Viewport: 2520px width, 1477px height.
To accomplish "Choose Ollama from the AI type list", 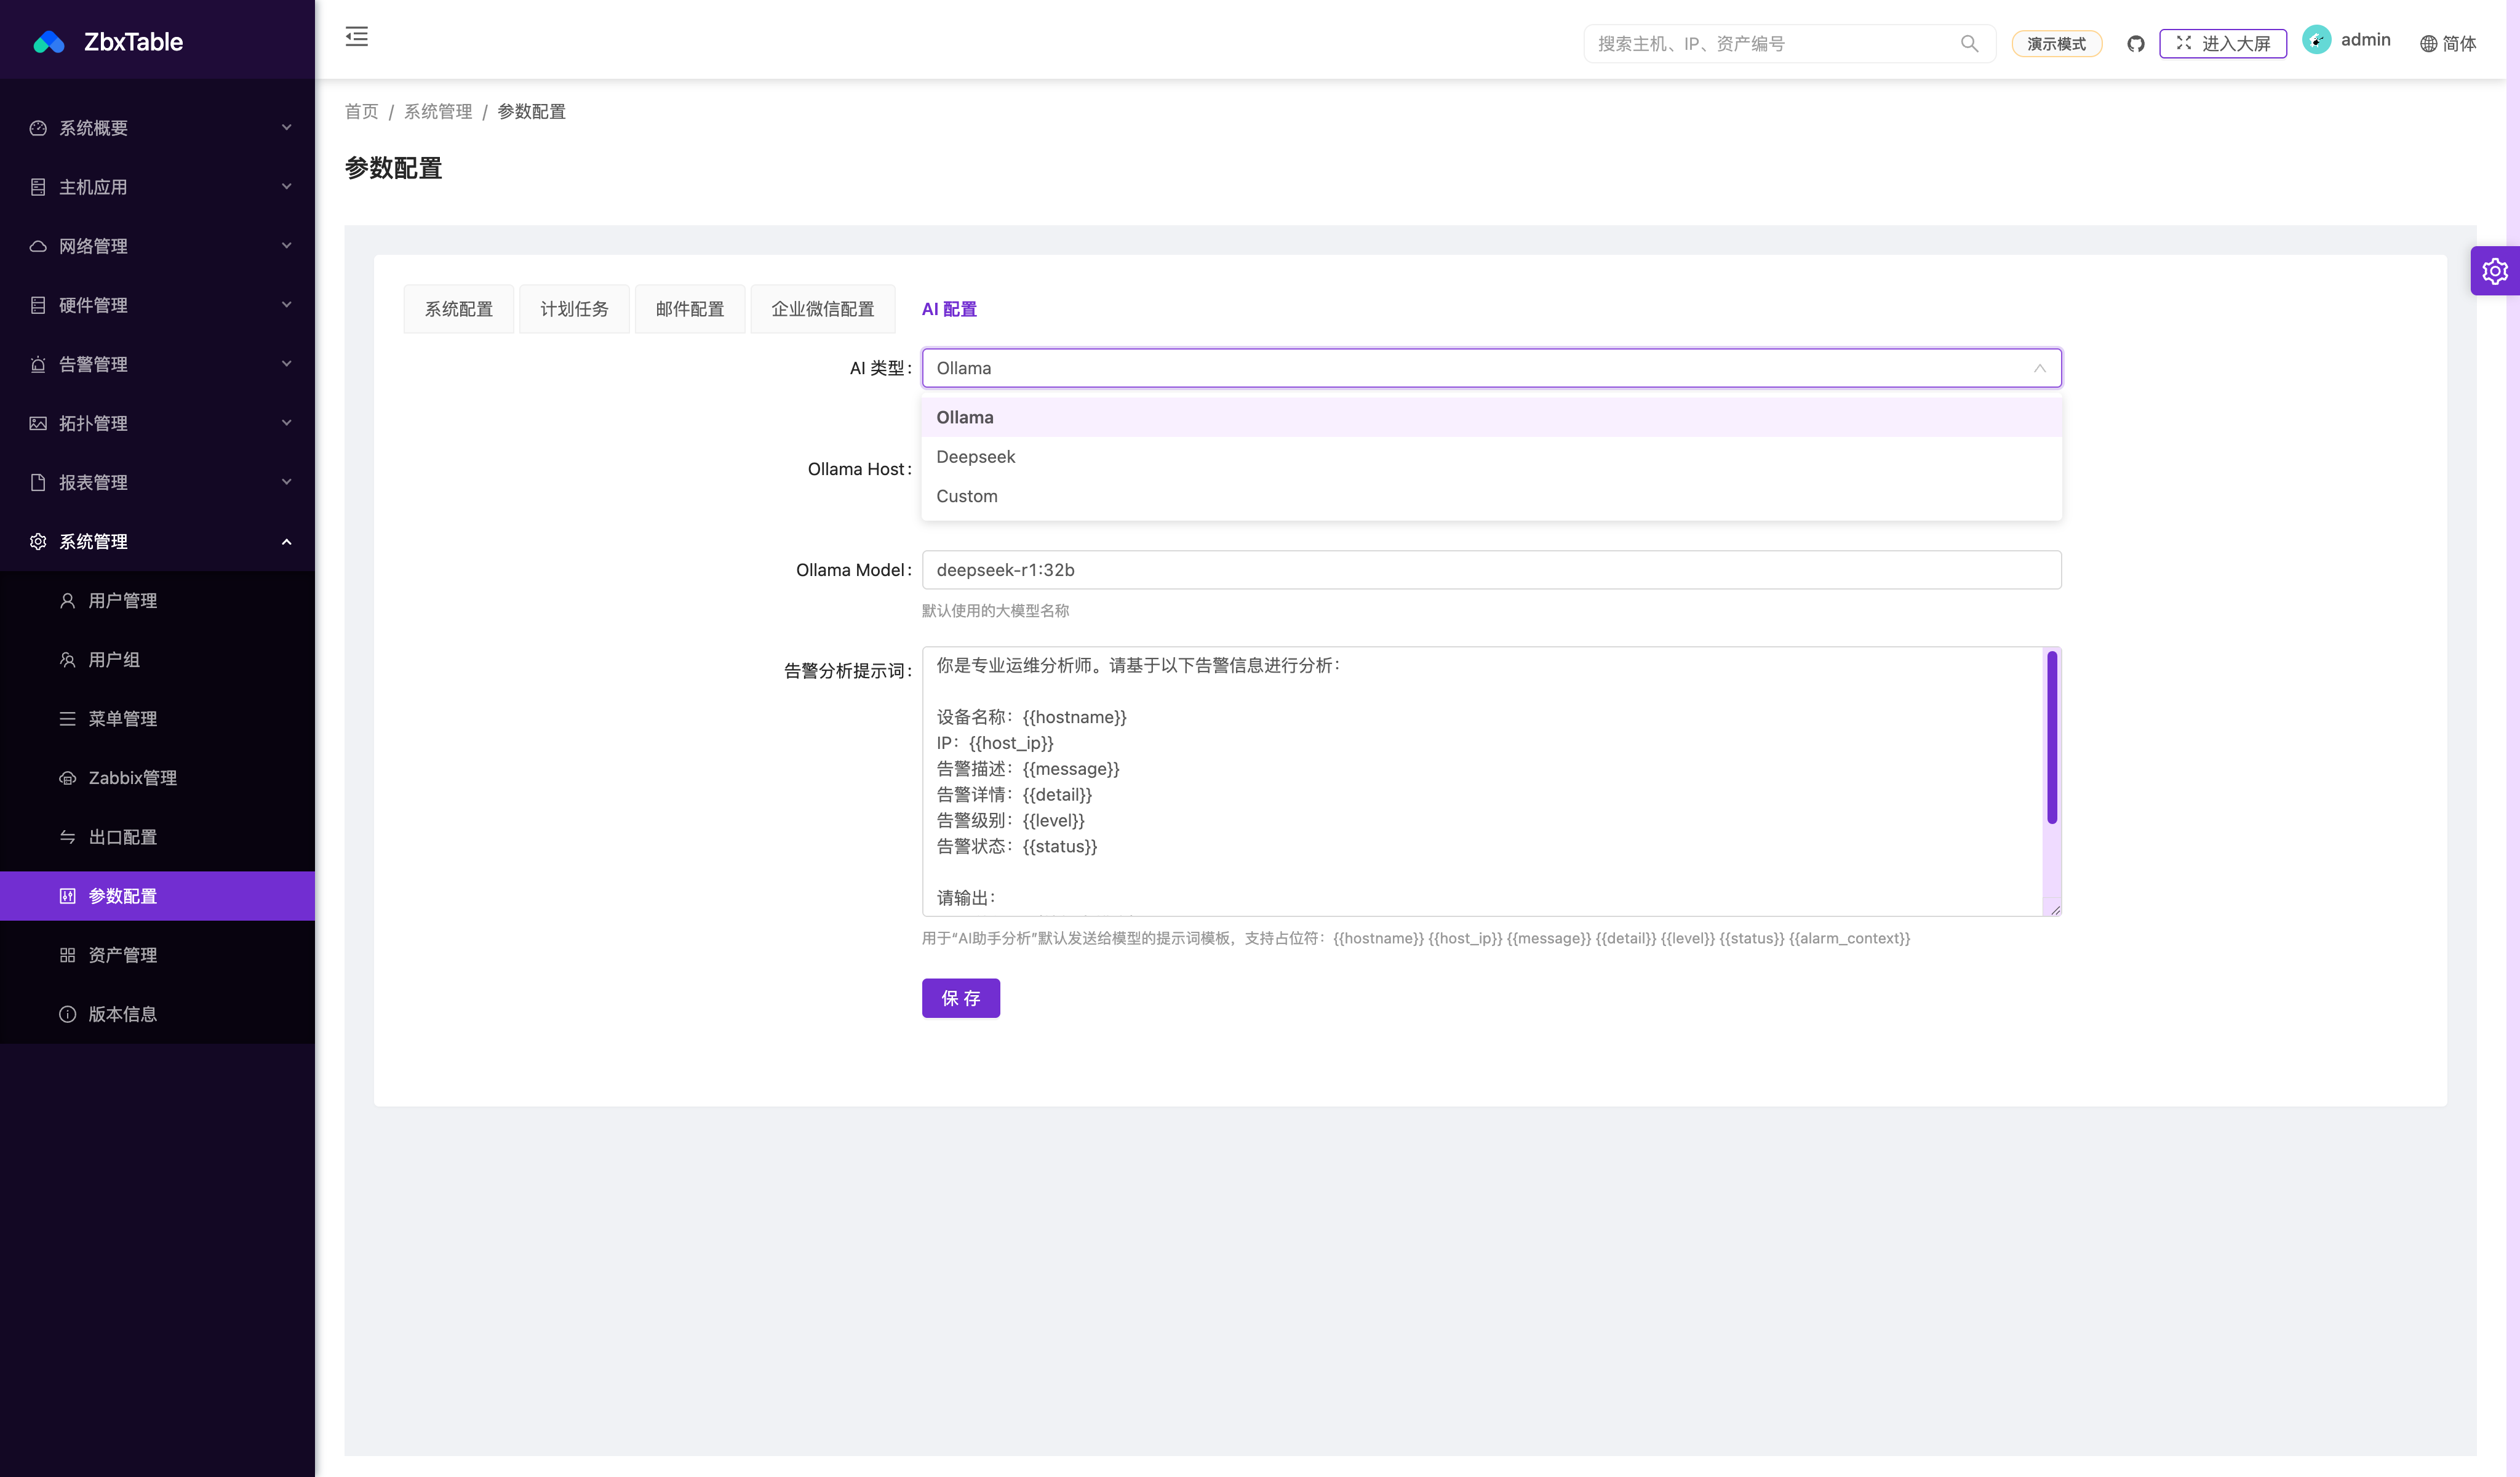I will pyautogui.click(x=1491, y=417).
